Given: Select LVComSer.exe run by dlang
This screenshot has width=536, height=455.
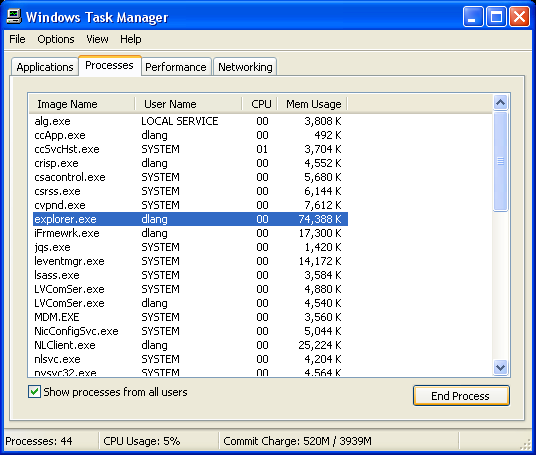Looking at the screenshot, I should 190,303.
